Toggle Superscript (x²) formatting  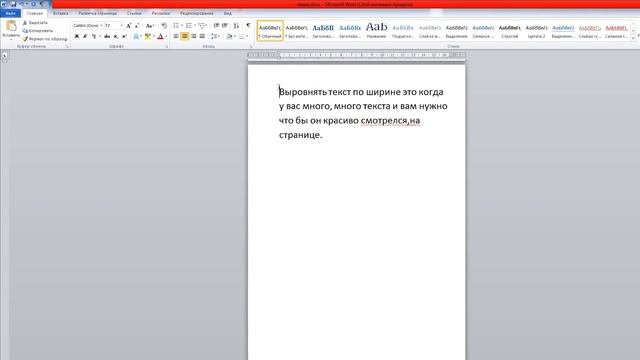click(x=124, y=36)
